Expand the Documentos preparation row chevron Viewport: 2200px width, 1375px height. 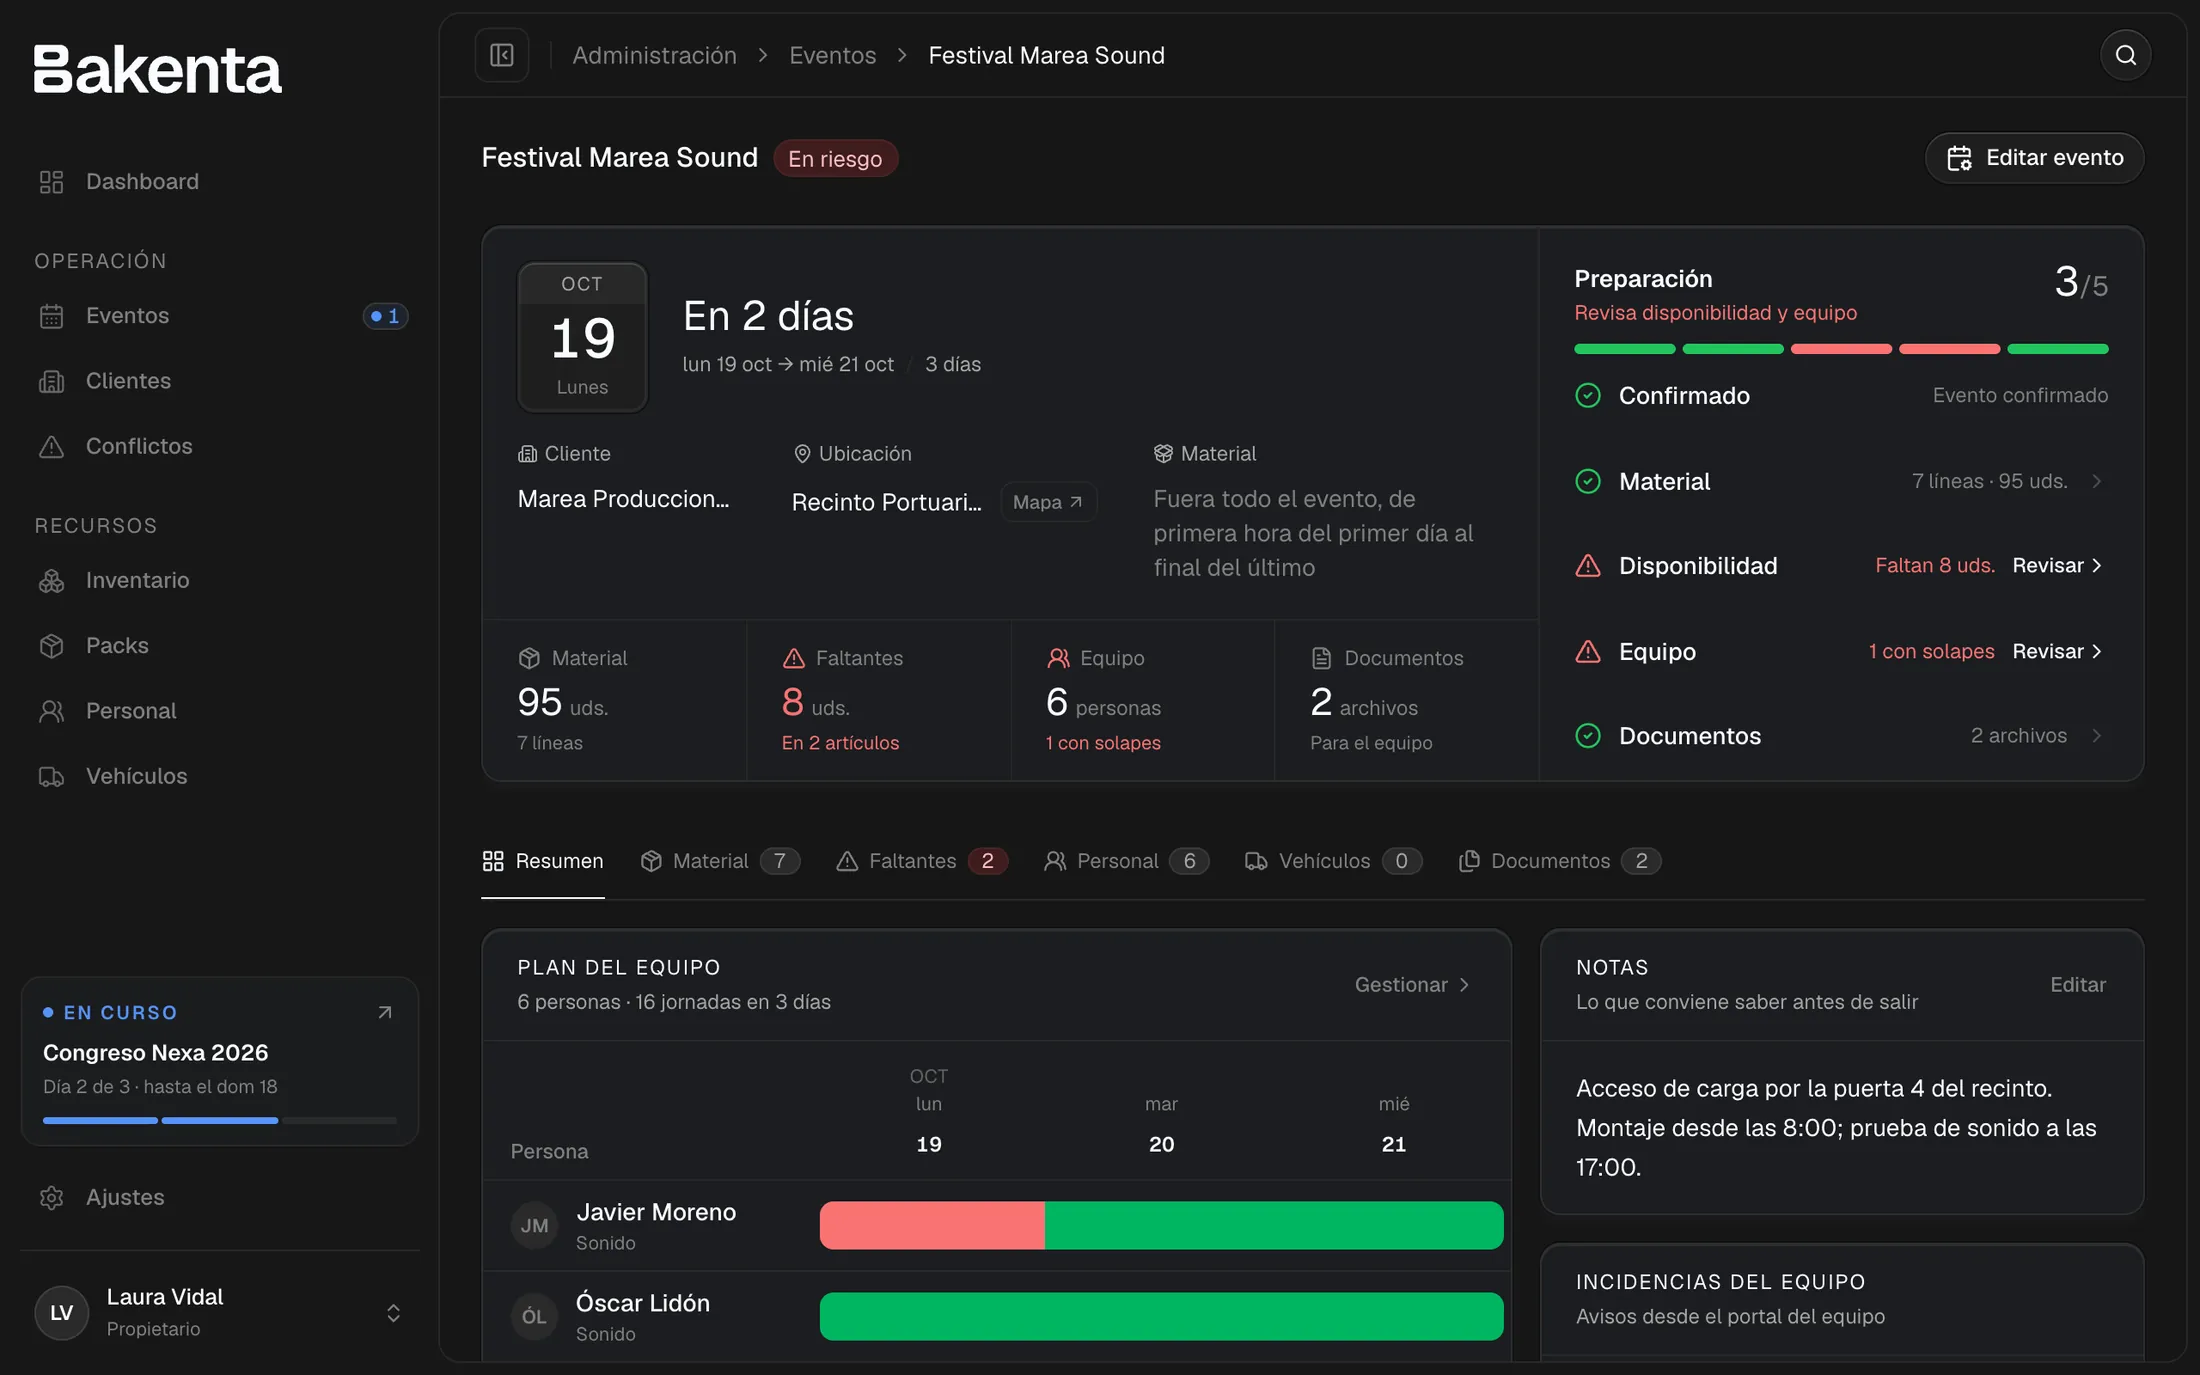point(2097,736)
